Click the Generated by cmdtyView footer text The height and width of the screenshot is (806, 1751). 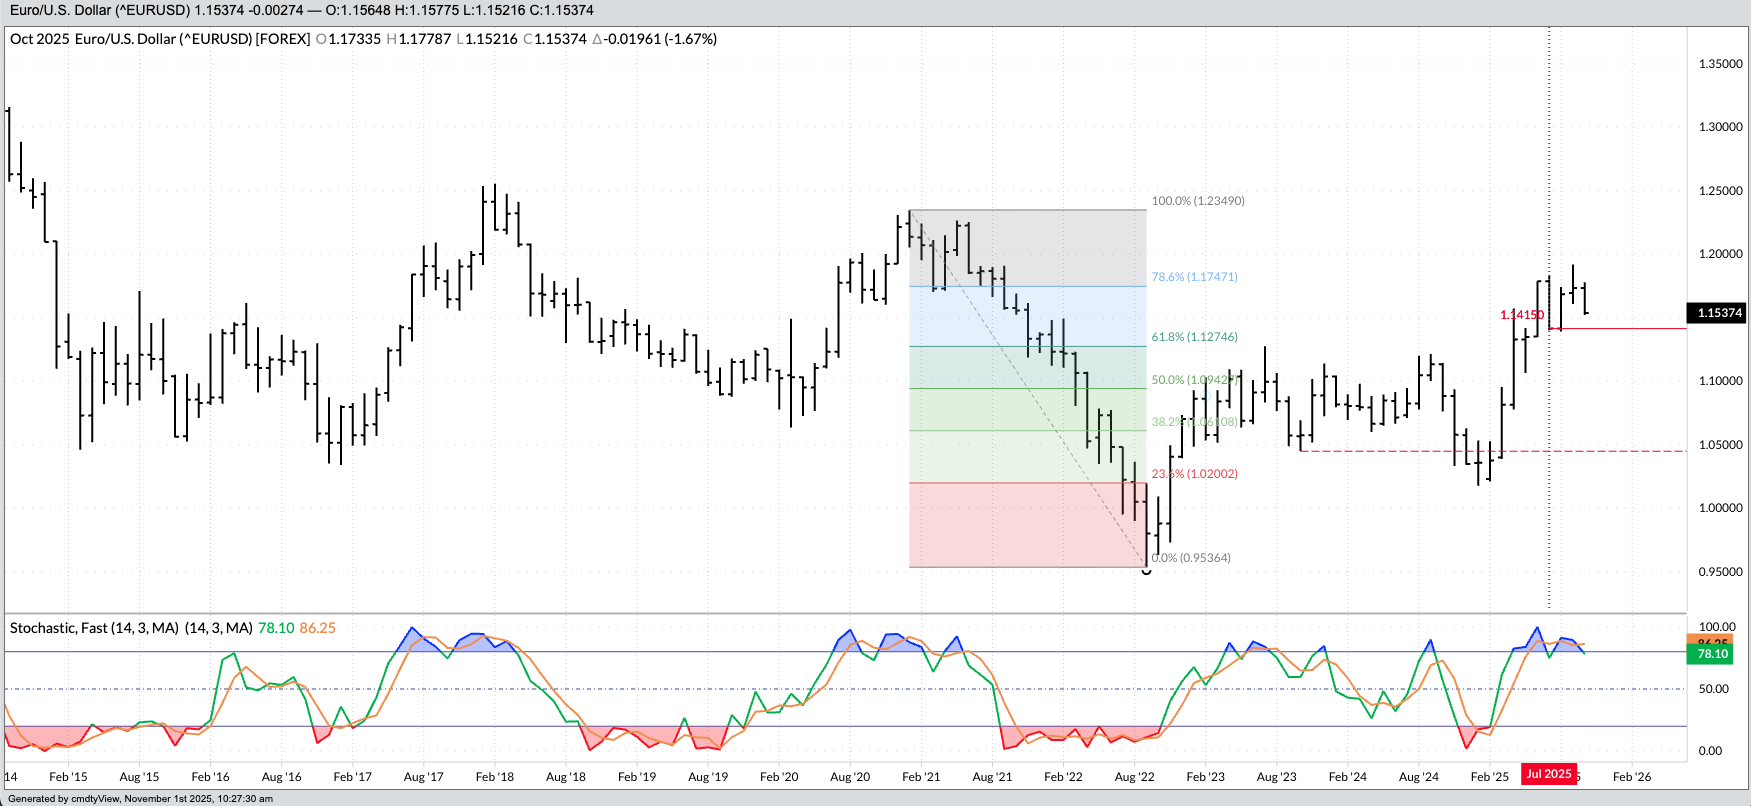click(140, 799)
